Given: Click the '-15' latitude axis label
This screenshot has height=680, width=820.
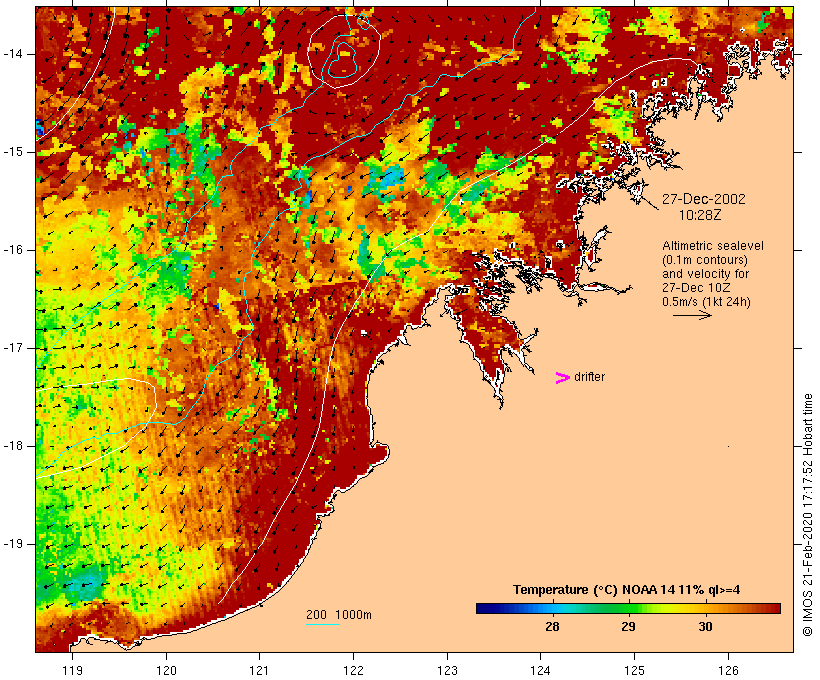Looking at the screenshot, I should [13, 152].
